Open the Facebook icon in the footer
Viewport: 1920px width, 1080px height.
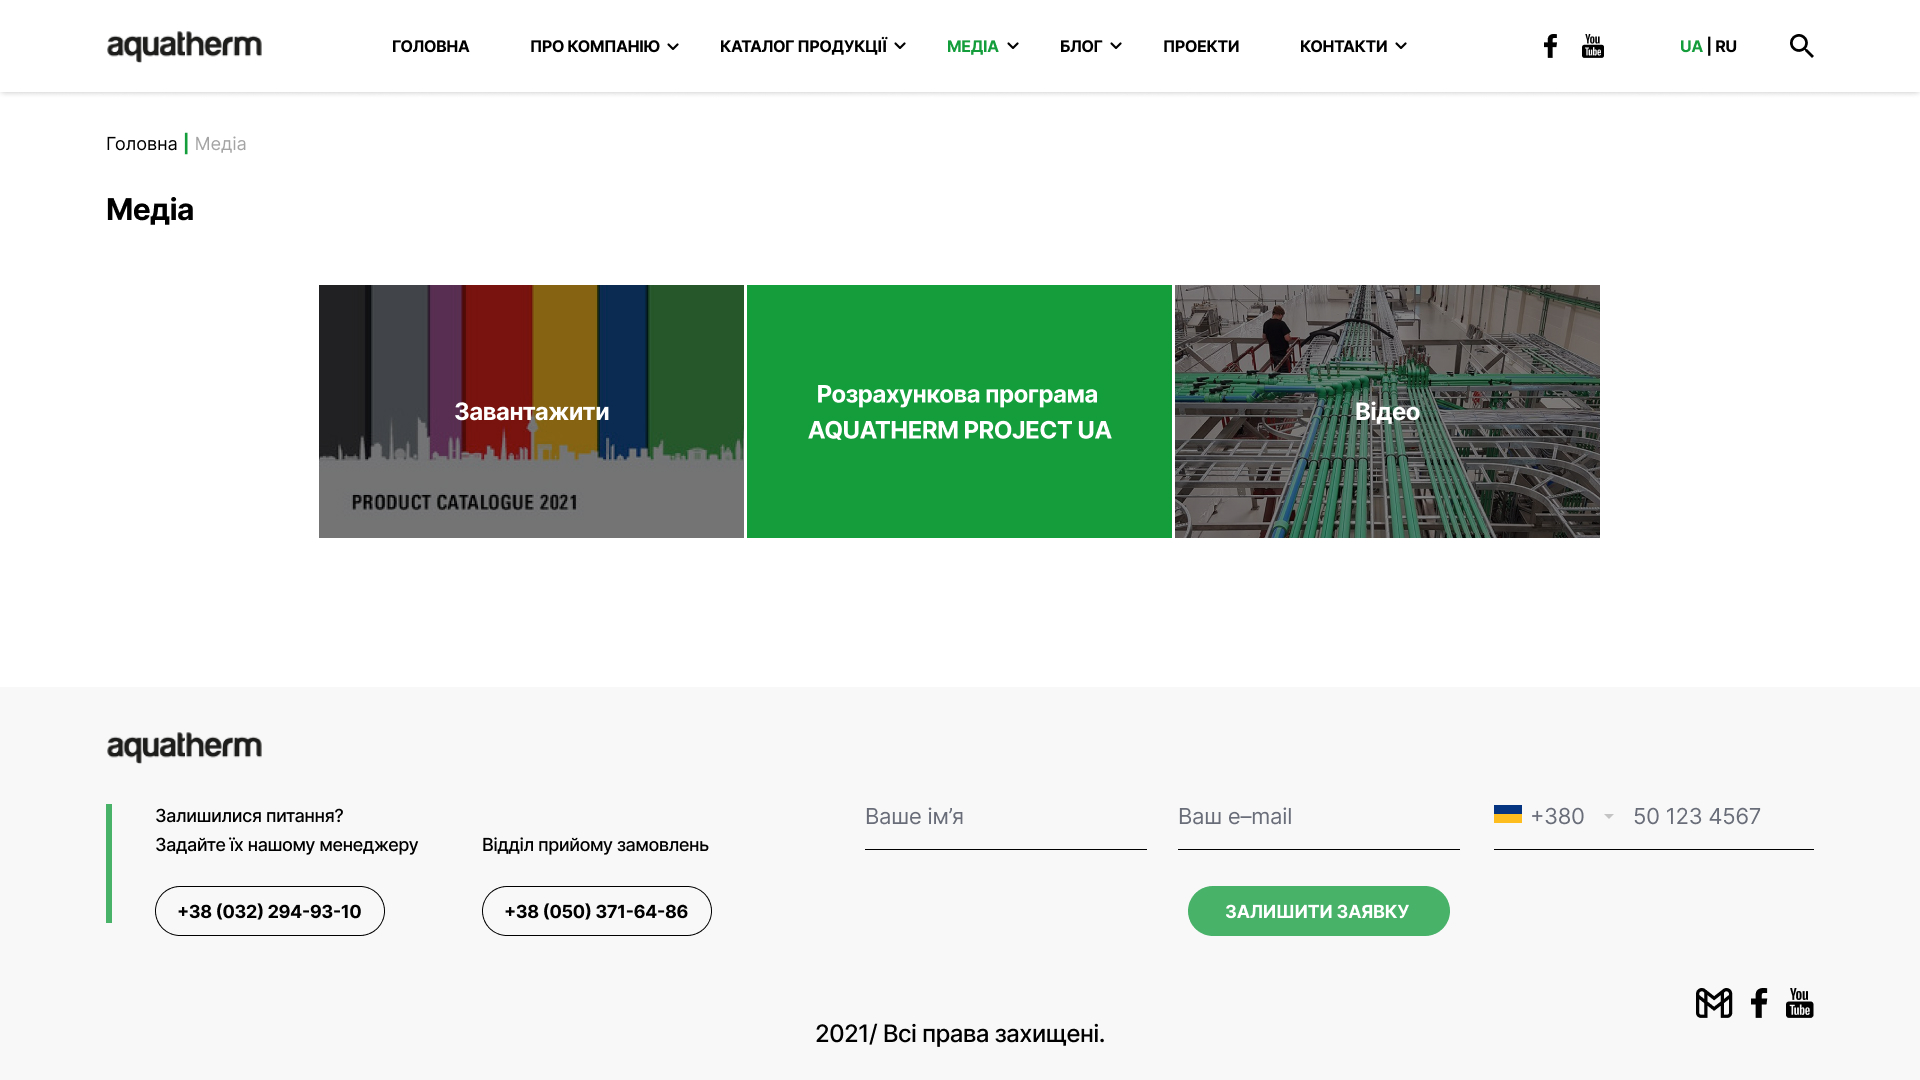(1759, 1003)
